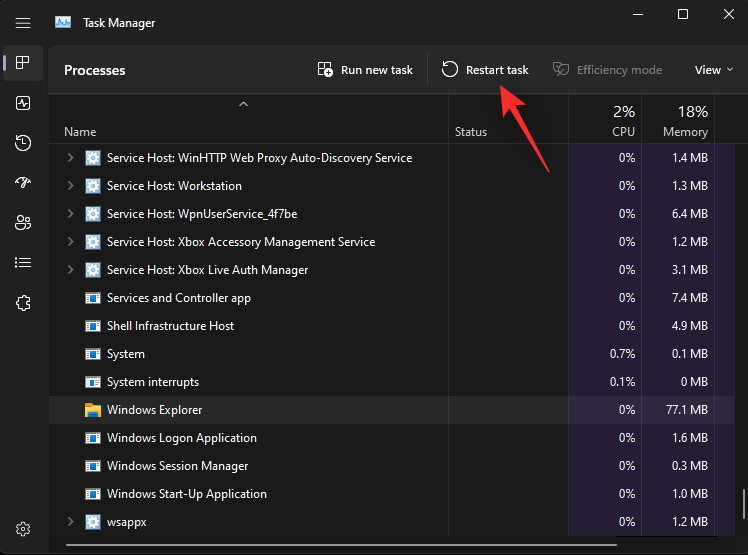
Task: Select Shell Infrastructure Host process name
Action: (x=170, y=326)
